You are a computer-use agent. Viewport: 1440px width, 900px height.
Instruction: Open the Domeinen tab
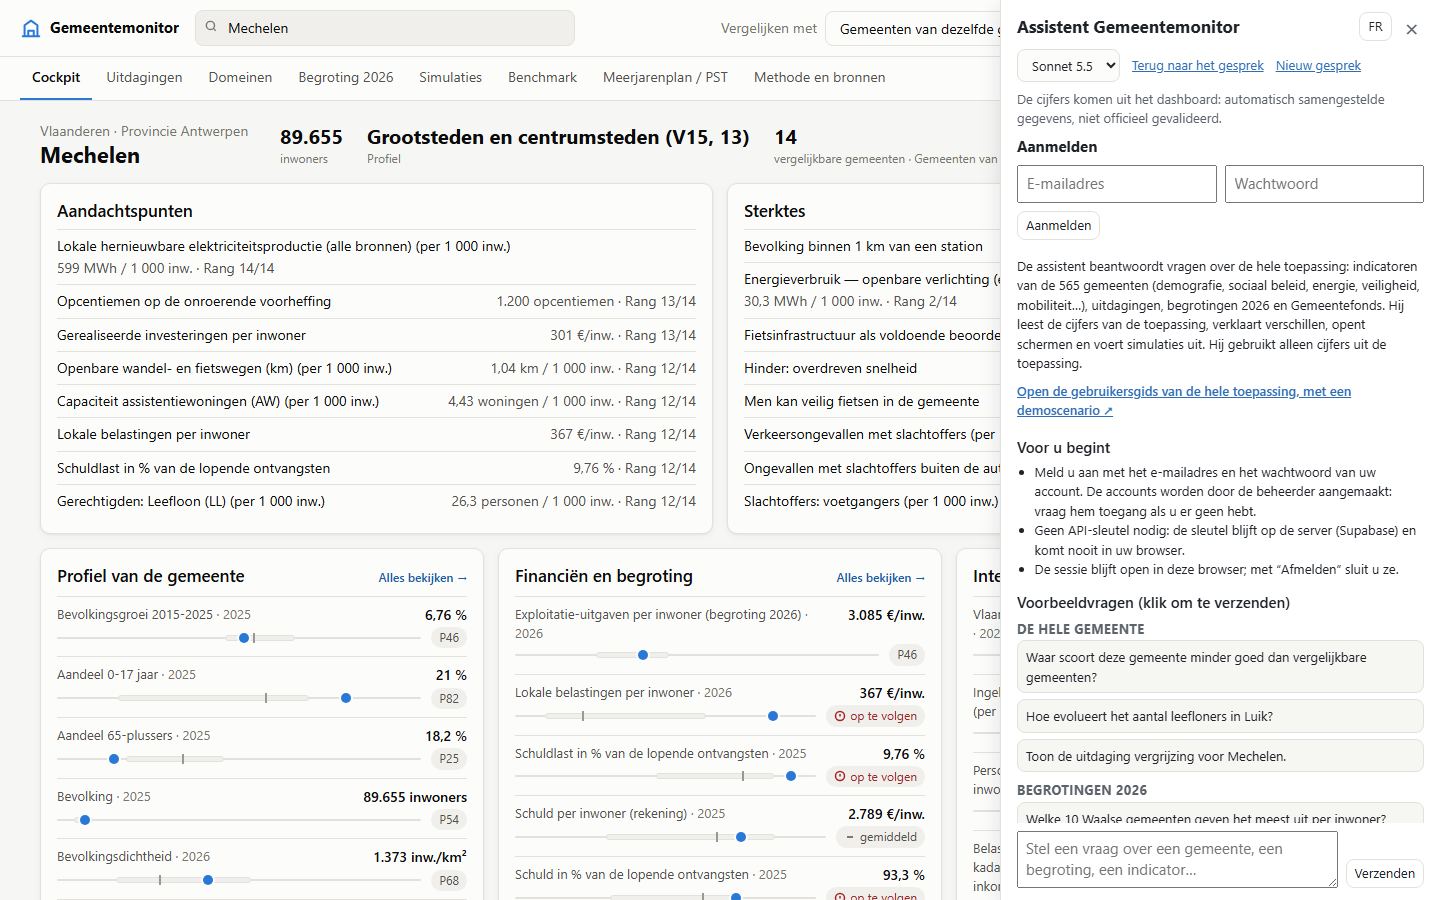tap(240, 77)
